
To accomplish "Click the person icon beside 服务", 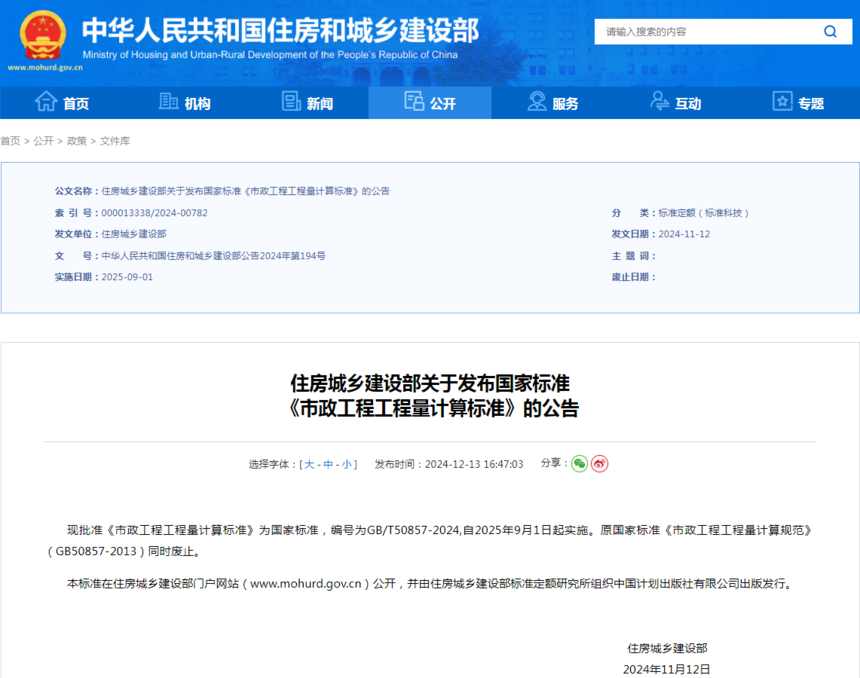I will (x=537, y=101).
